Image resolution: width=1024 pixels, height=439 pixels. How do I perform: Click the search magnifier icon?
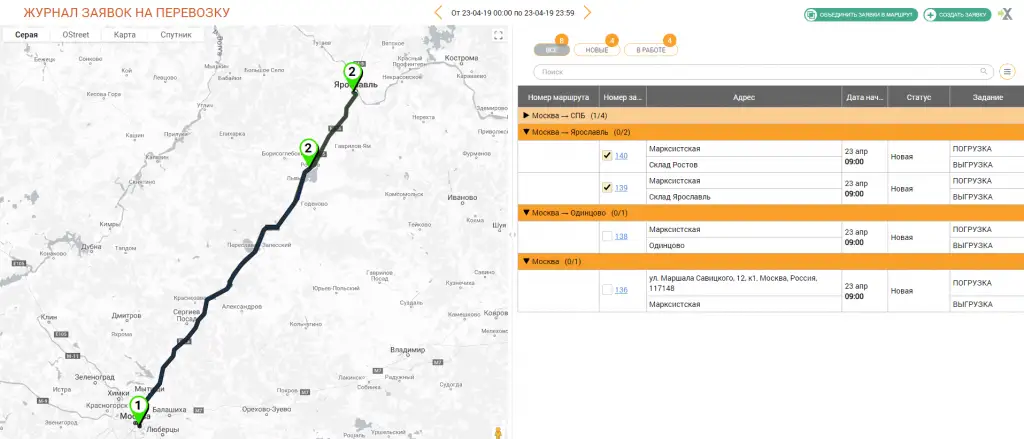pos(984,72)
